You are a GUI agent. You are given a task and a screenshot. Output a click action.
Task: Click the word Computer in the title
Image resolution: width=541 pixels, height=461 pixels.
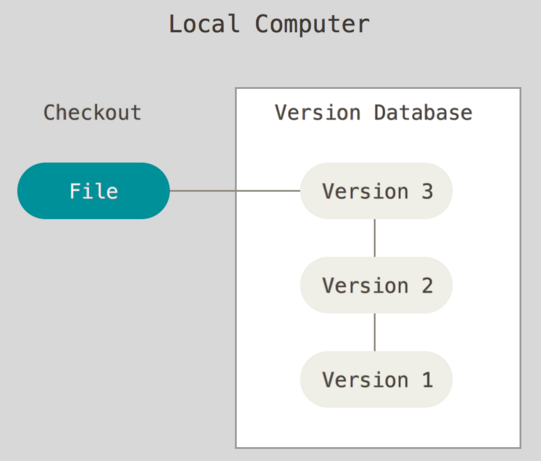312,24
